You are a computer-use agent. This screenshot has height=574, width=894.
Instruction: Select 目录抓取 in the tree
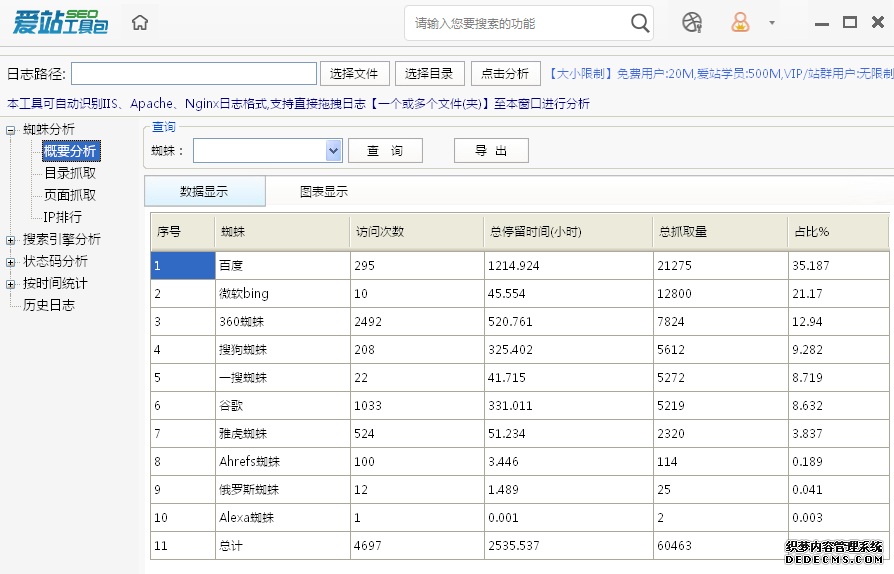[70, 173]
